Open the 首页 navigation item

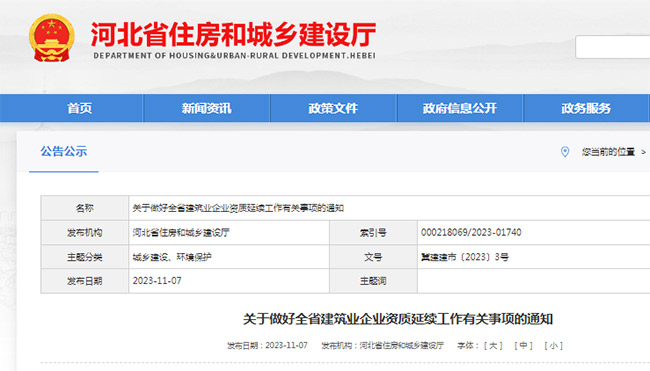[x=80, y=108]
